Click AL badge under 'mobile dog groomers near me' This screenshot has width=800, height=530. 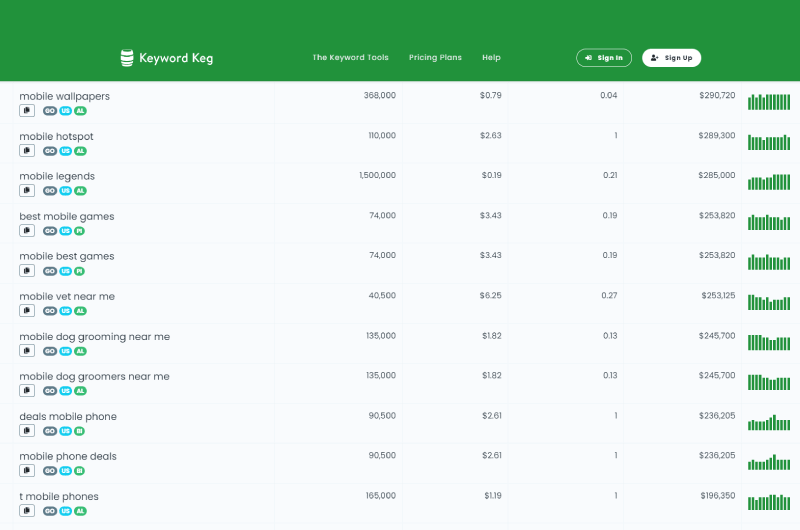[x=80, y=391]
